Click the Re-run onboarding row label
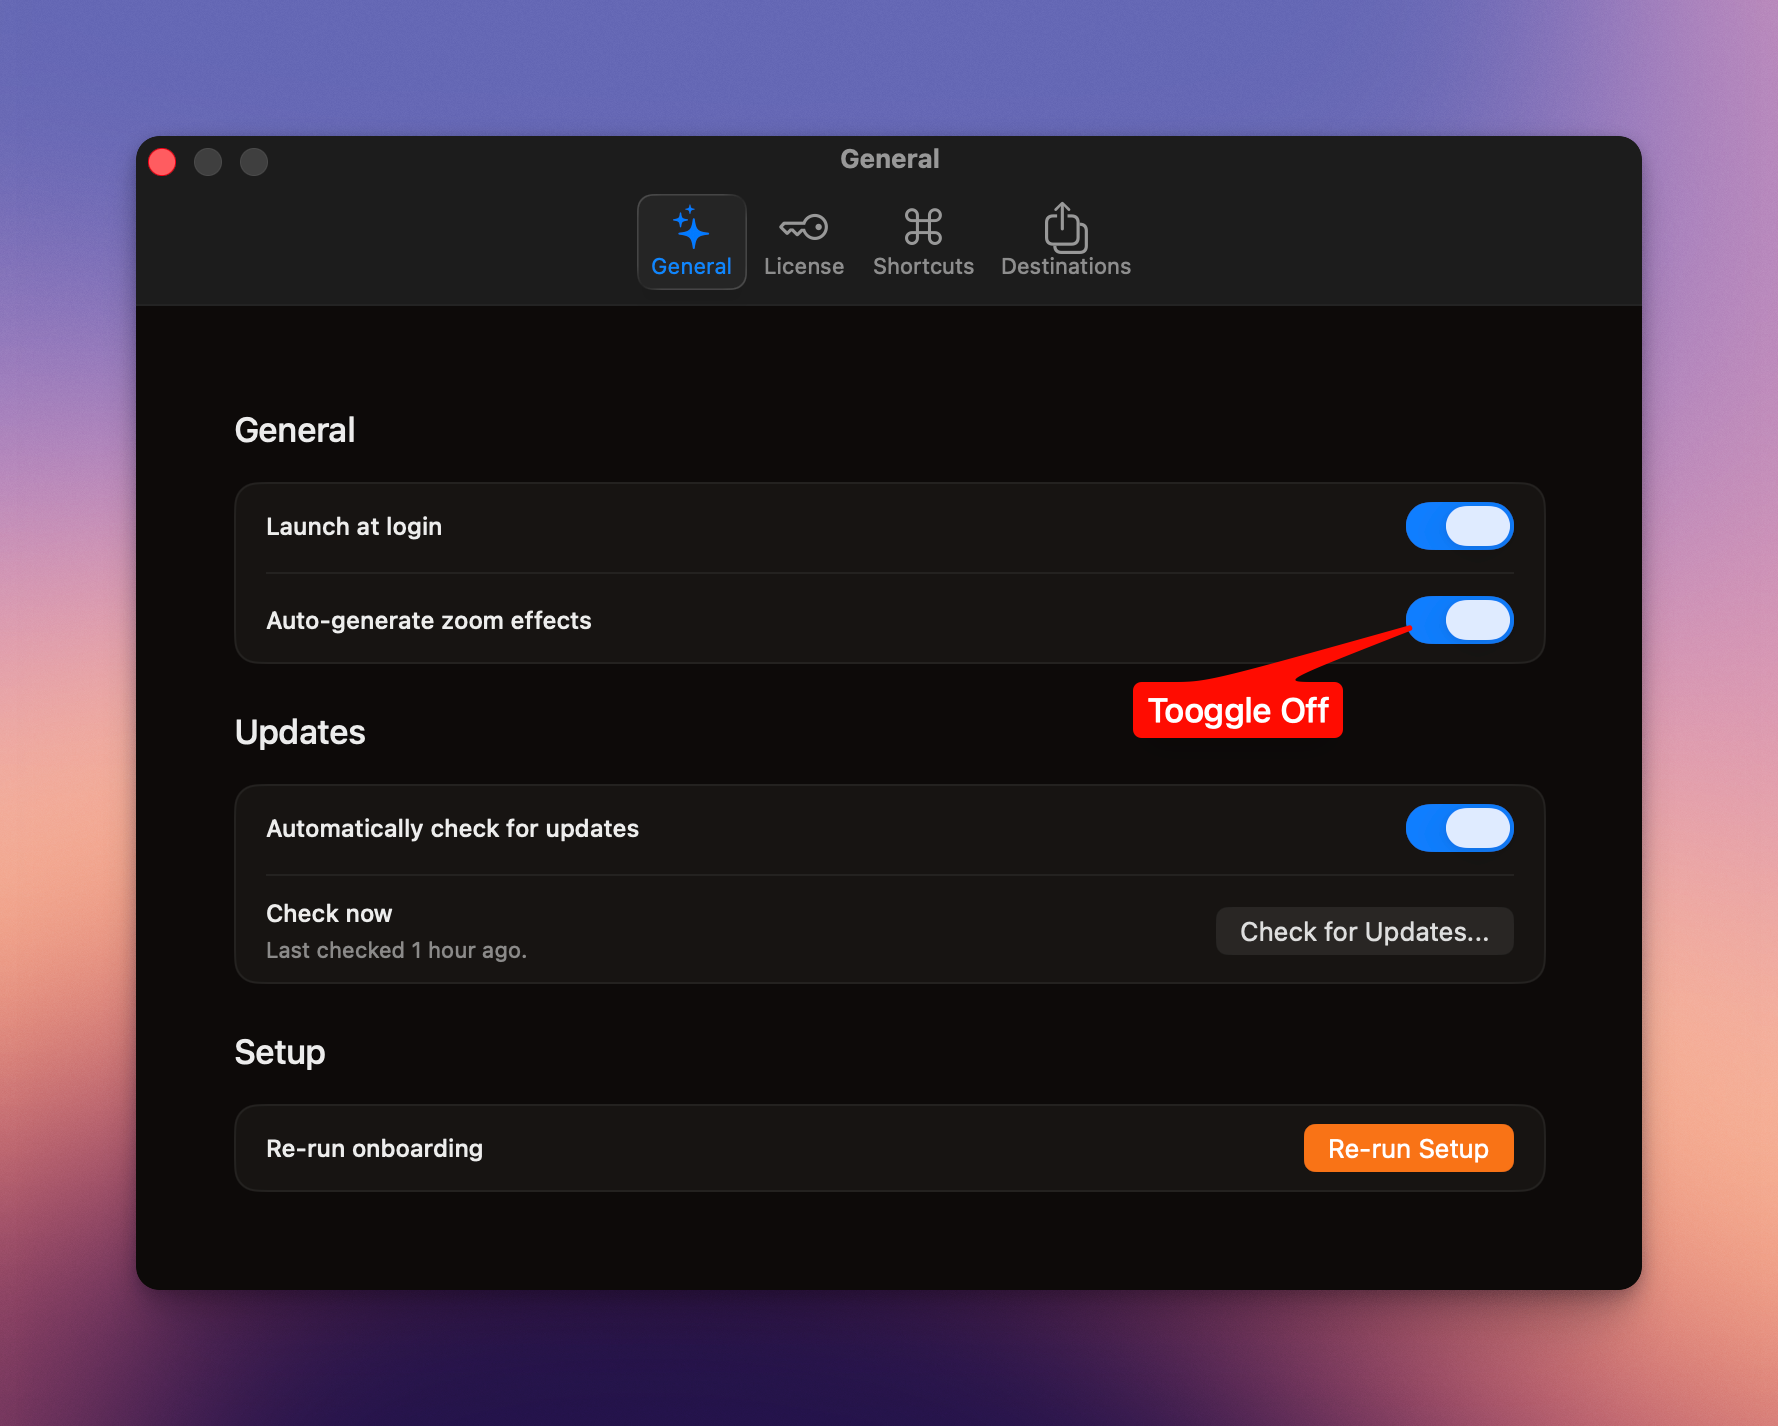Screen dimensions: 1778x1426 [x=374, y=1148]
